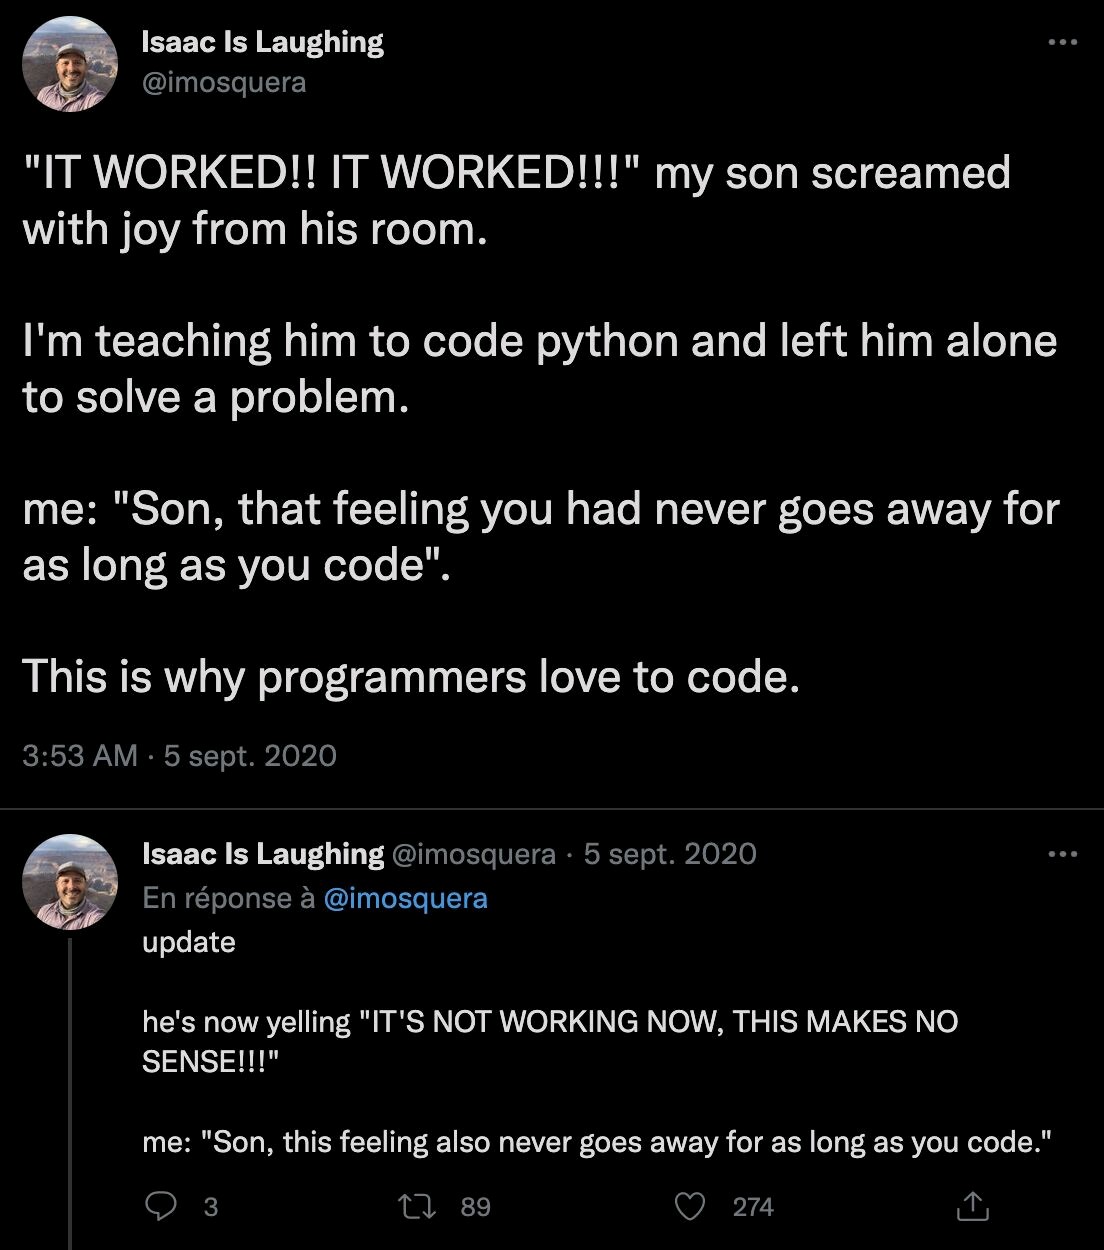Click the blue @imosquera mention link
The image size is (1104, 1250).
pyautogui.click(x=406, y=898)
